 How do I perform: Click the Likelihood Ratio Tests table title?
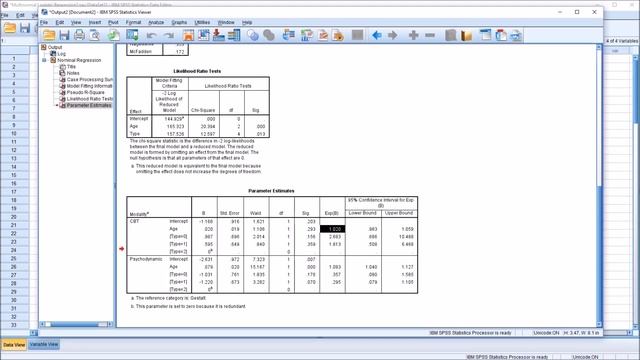pyautogui.click(x=197, y=71)
